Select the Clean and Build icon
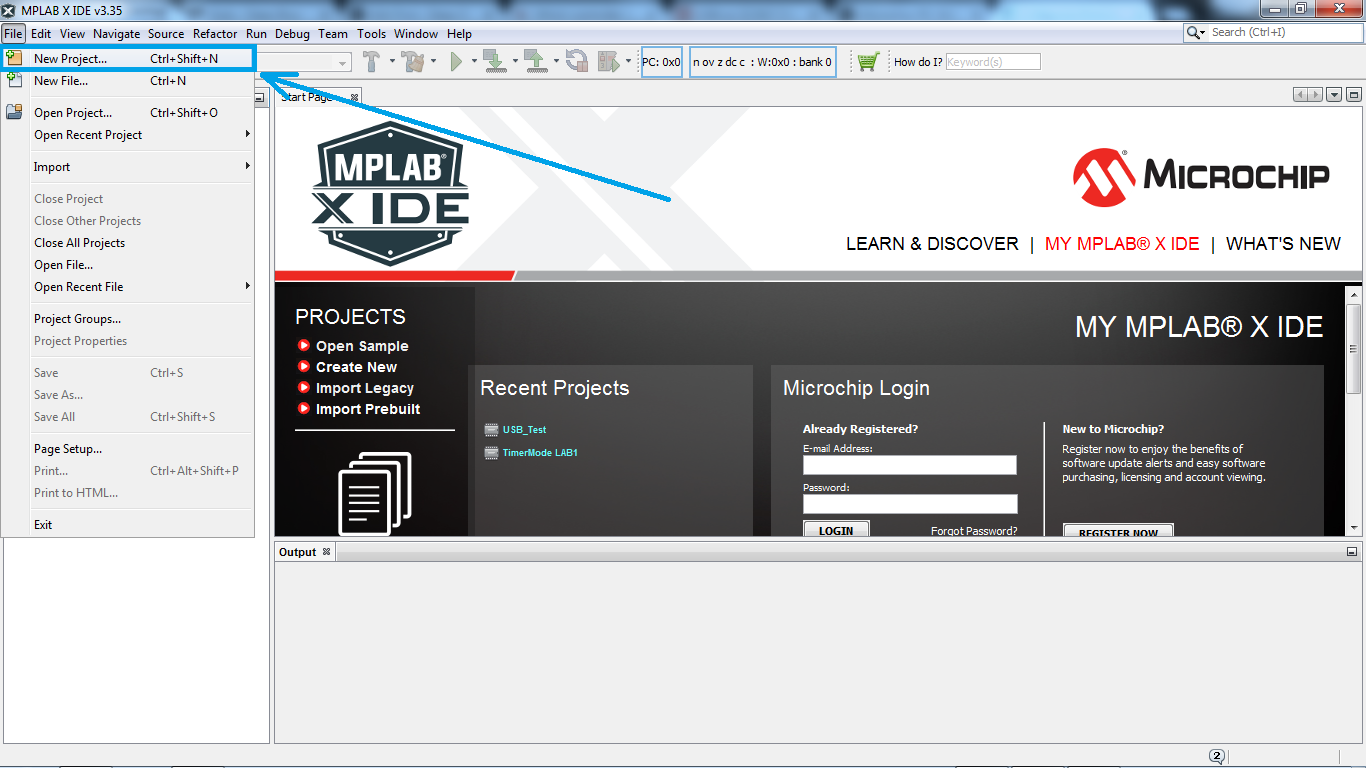 click(411, 60)
